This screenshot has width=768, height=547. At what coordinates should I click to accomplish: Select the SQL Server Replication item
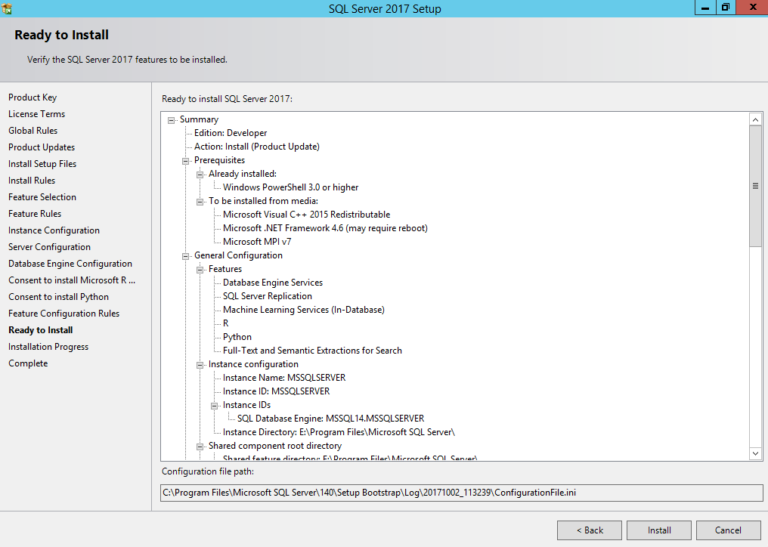[267, 296]
